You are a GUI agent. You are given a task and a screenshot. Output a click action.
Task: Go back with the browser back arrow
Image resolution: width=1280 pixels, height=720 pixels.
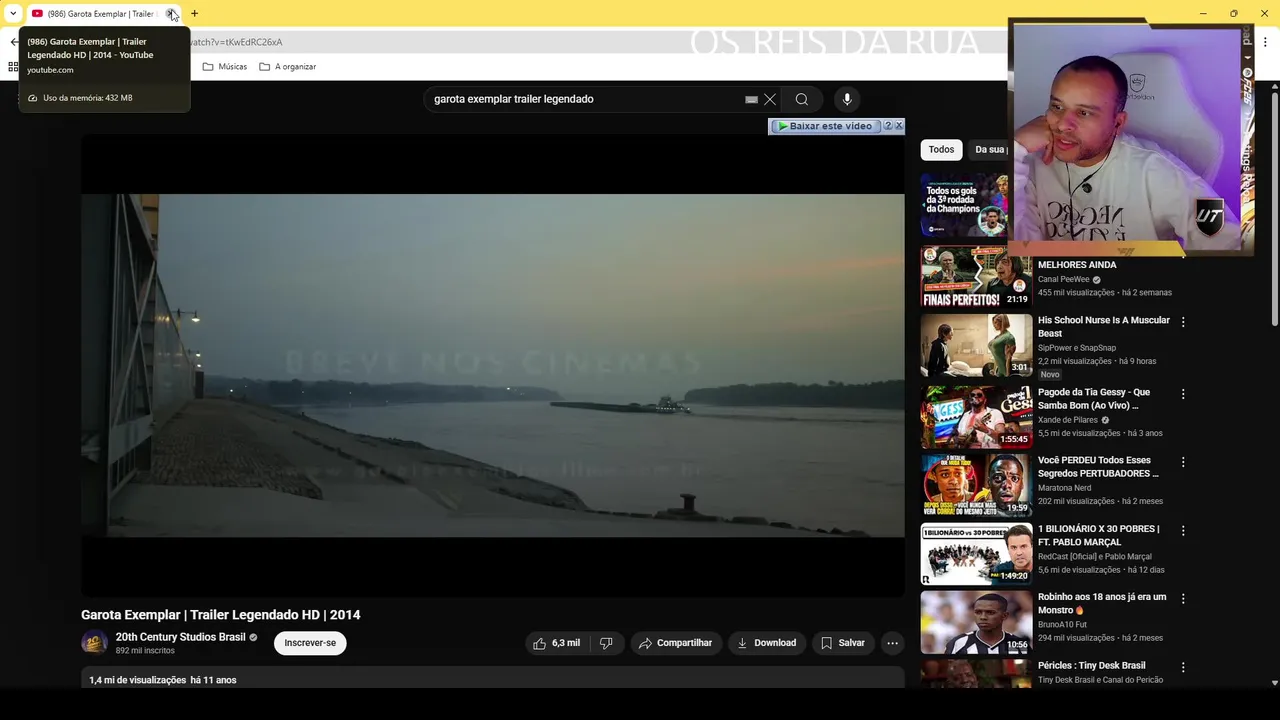(x=13, y=42)
